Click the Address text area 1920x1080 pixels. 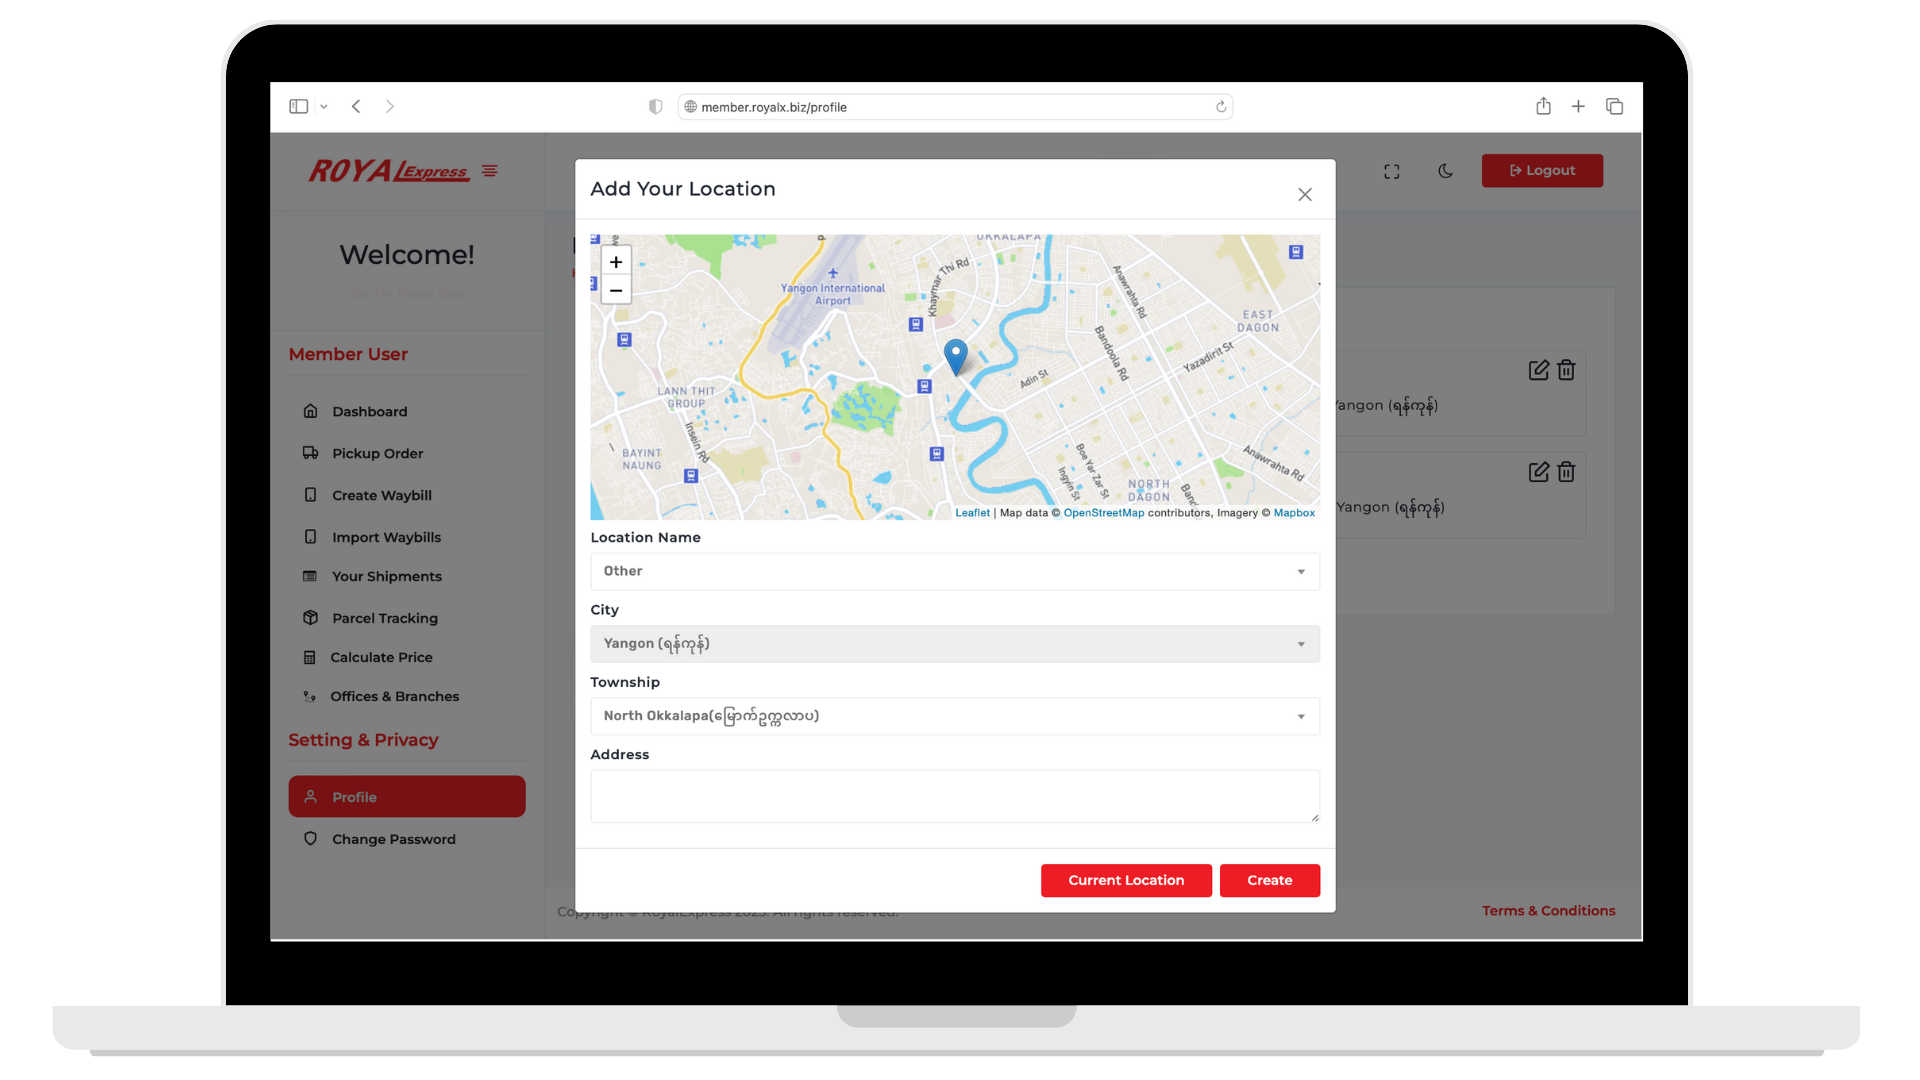point(955,796)
